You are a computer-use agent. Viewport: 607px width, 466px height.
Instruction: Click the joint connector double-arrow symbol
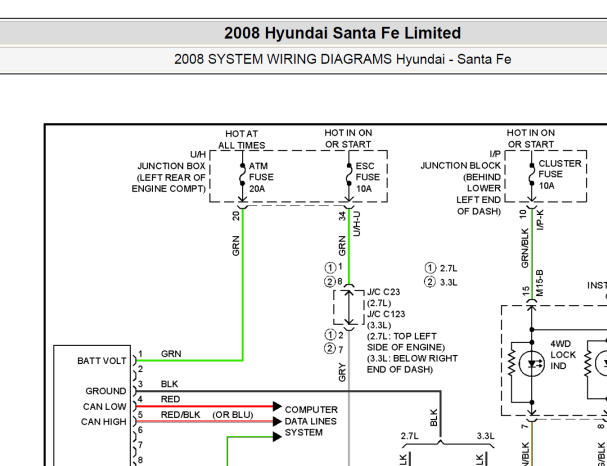point(349,307)
